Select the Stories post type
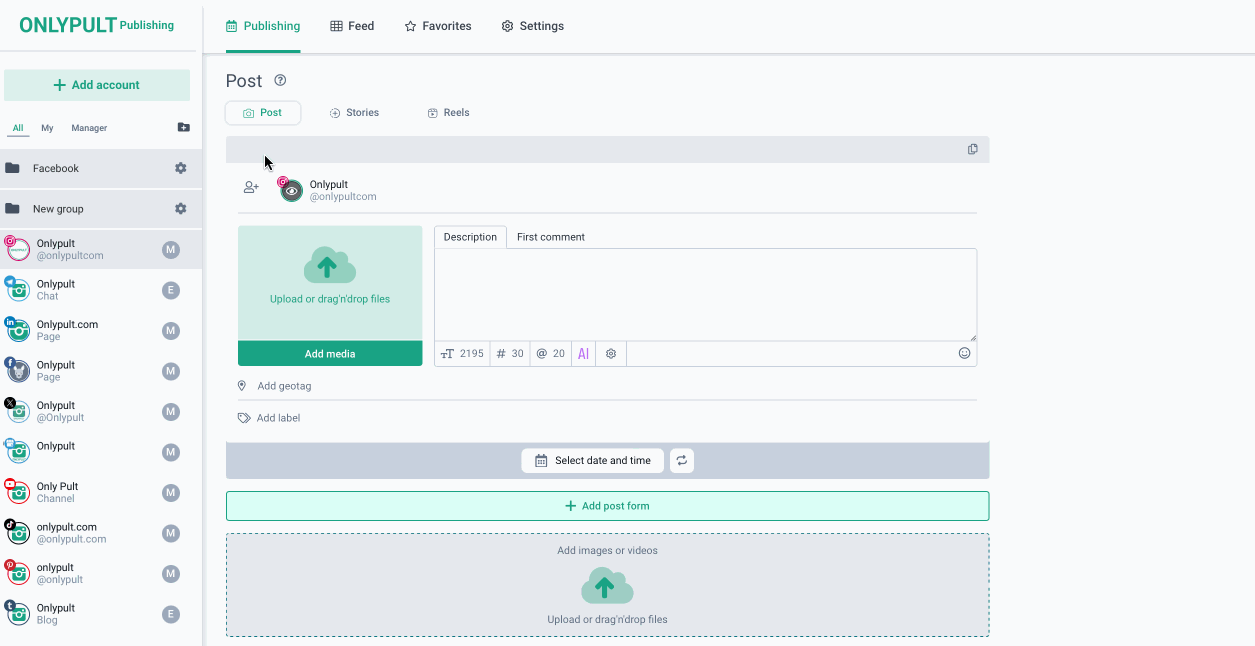This screenshot has height=646, width=1255. click(354, 113)
